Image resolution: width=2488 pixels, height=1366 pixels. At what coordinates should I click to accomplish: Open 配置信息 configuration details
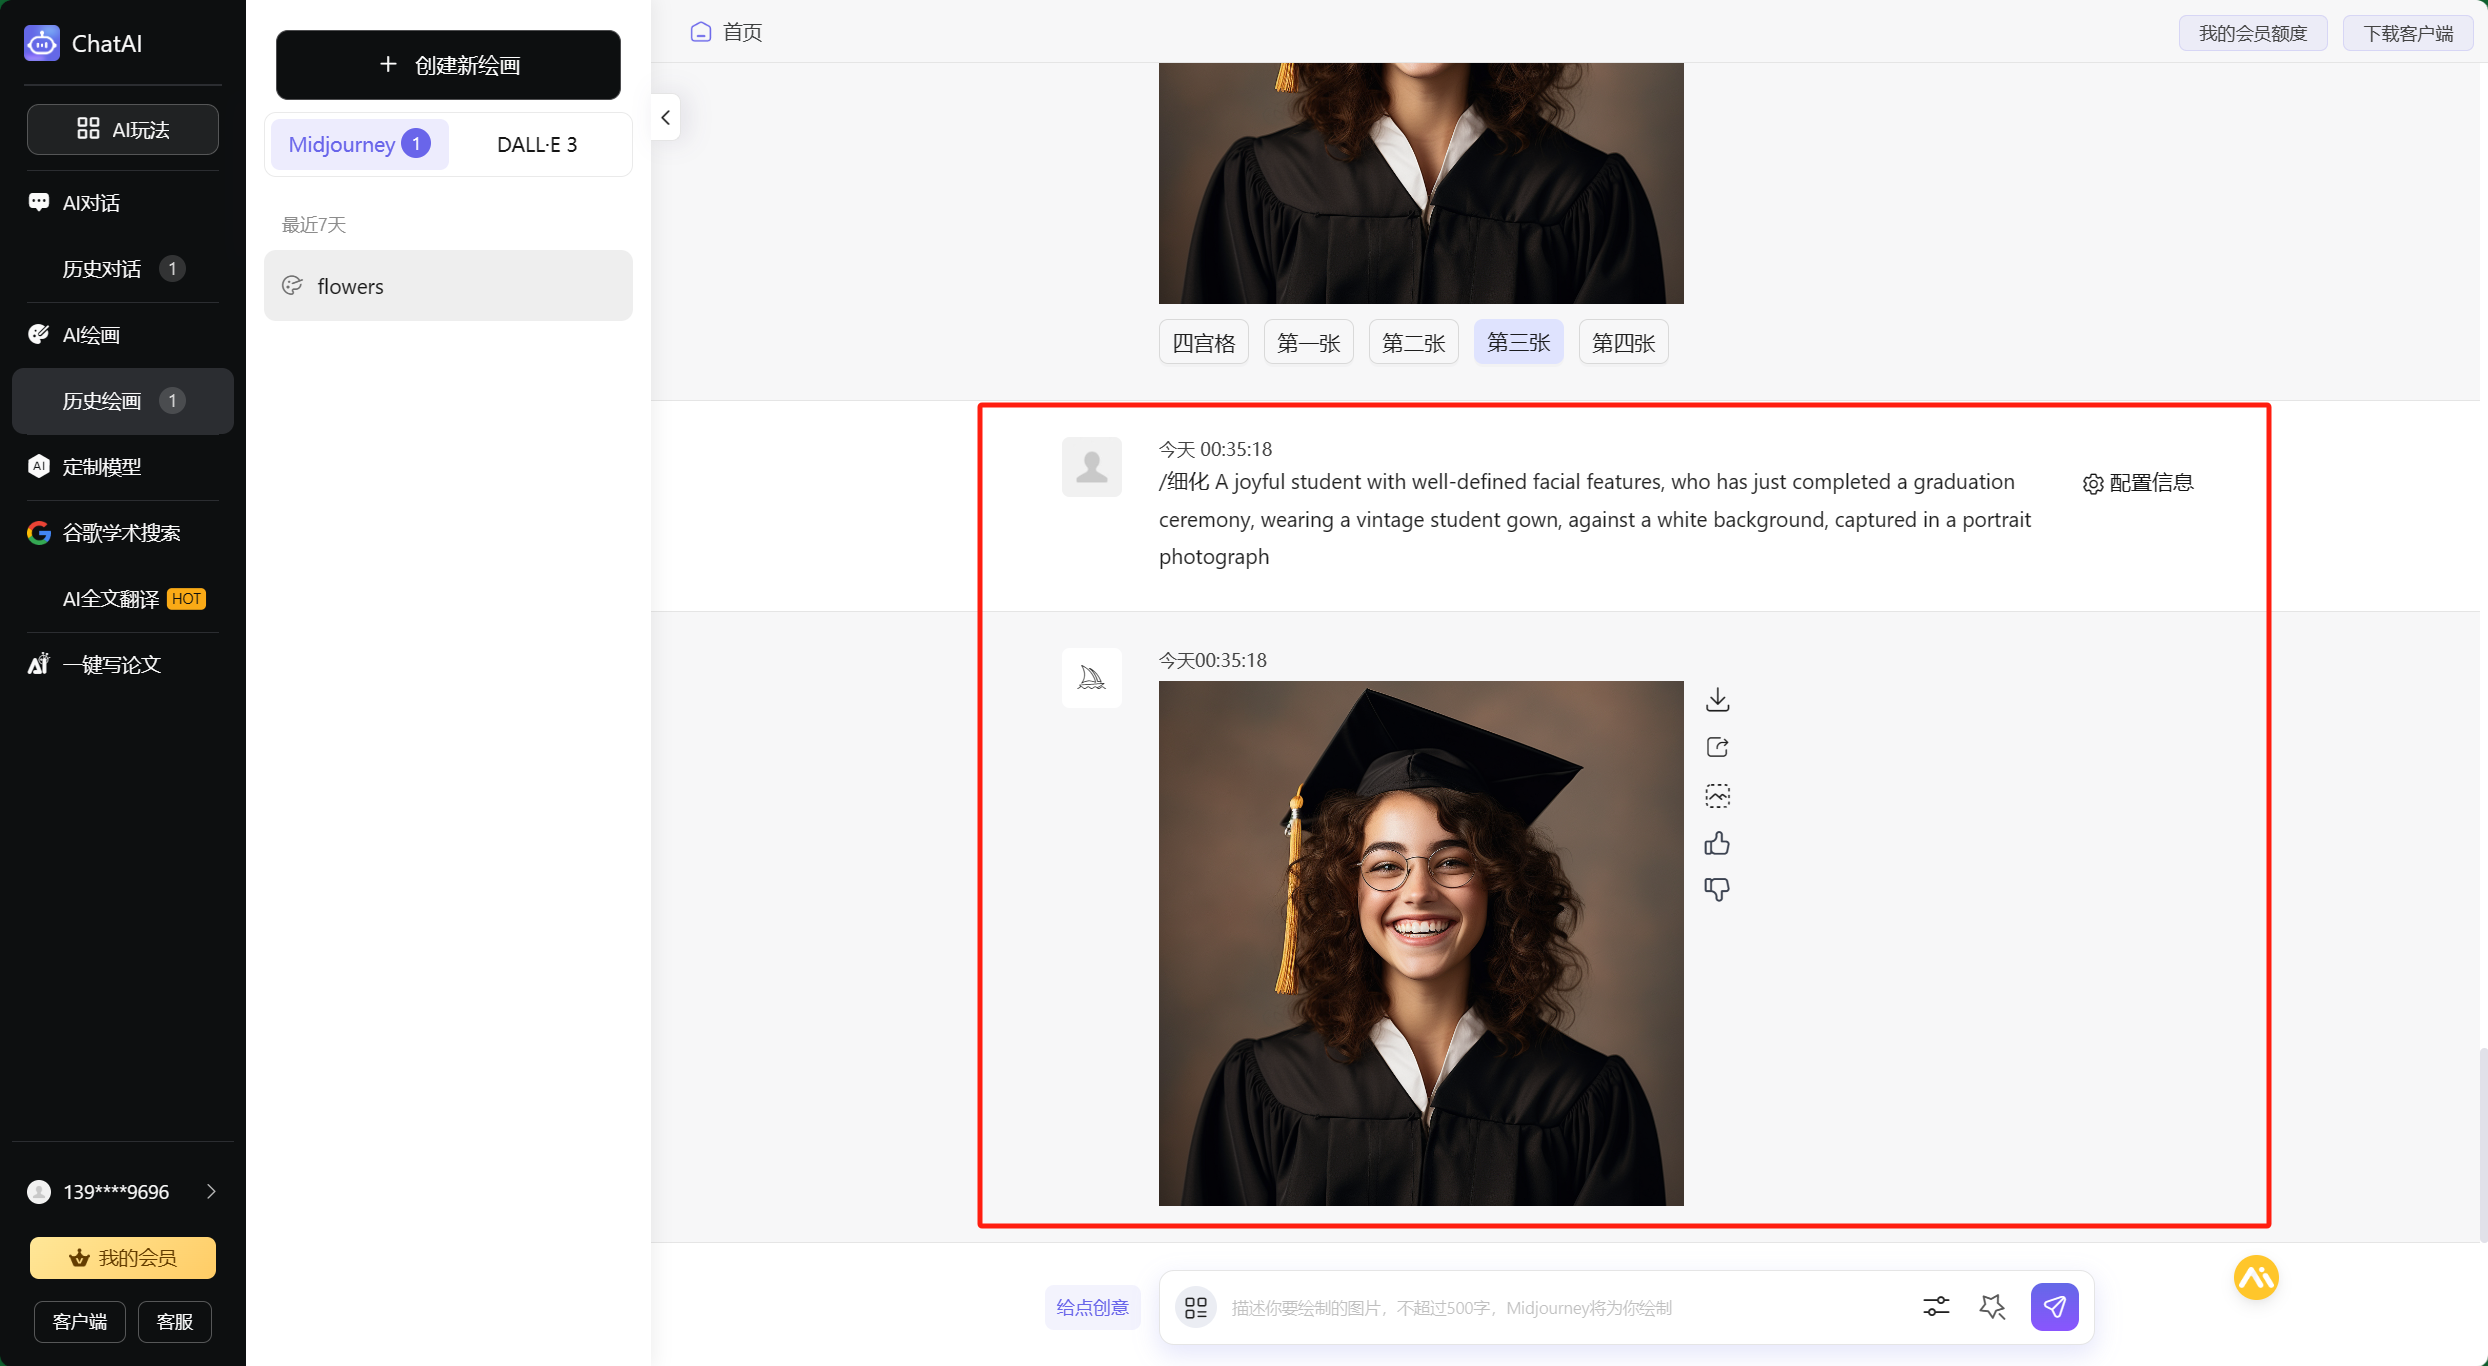[2138, 483]
